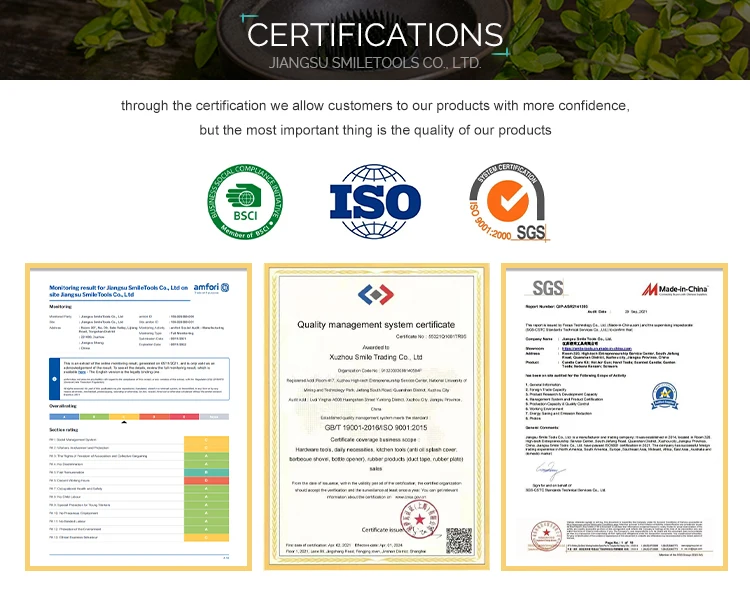Image resolution: width=750 pixels, height=616 pixels.
Task: Click the red-blue diamond logo on quality certificate
Action: tap(376, 294)
